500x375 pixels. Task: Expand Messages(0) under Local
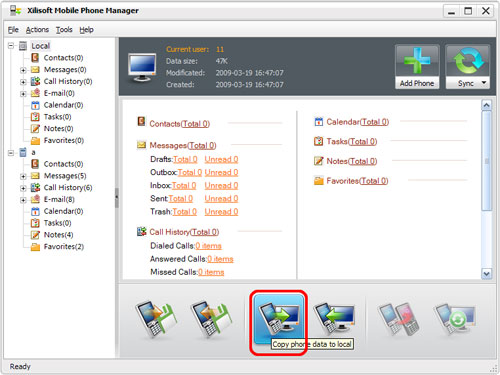(x=23, y=70)
